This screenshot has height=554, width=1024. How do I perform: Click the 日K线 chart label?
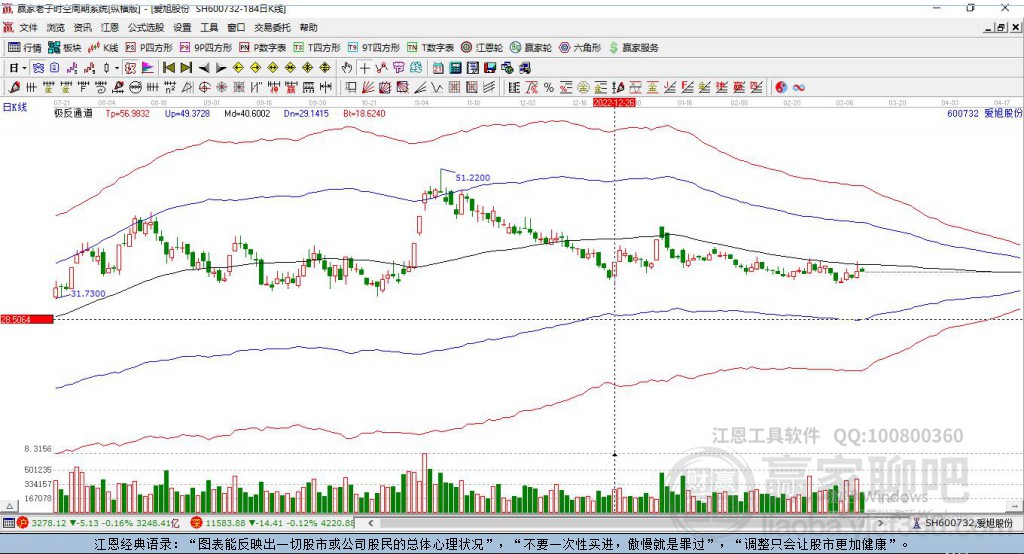click(15, 107)
